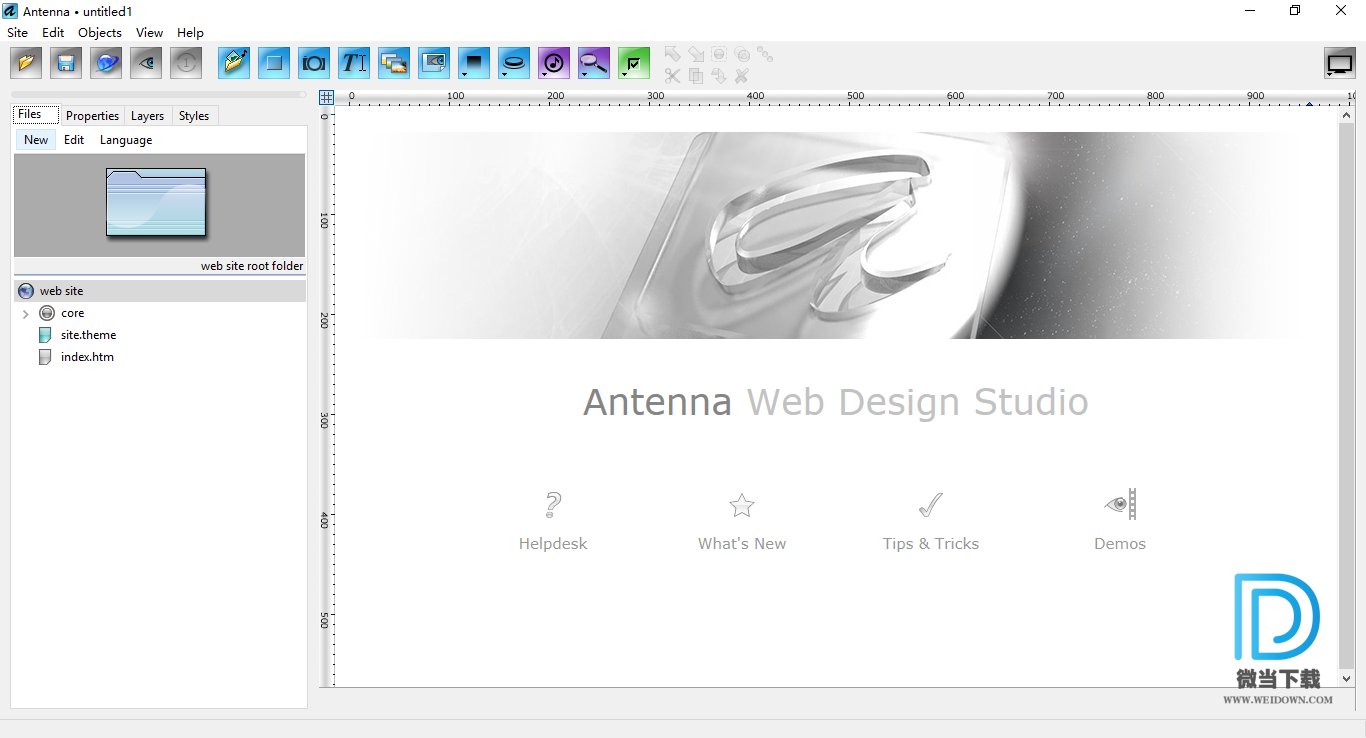Switch to the Styles tab
Viewport: 1366px width, 738px height.
coord(194,116)
